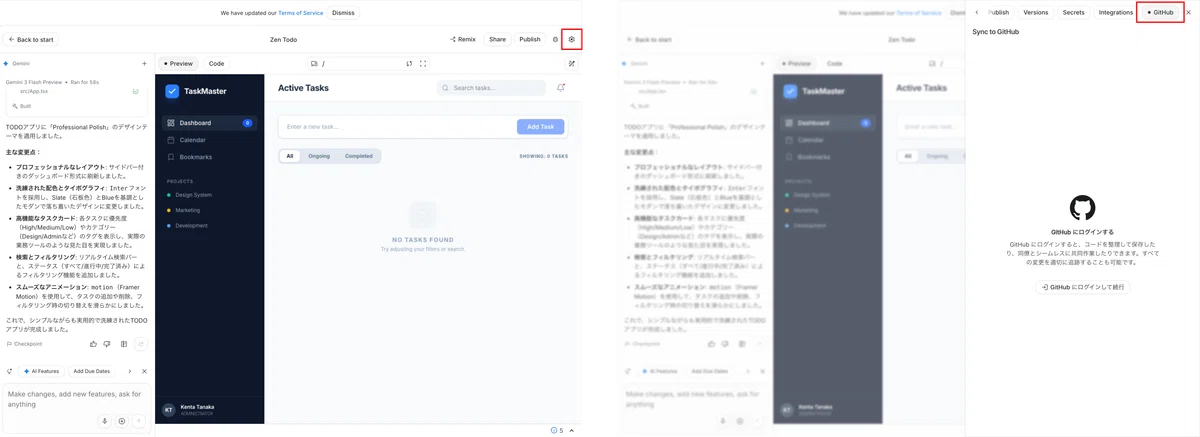Switch to the Preview tab in left screenshot
The width and height of the screenshot is (1200, 437).
point(178,63)
